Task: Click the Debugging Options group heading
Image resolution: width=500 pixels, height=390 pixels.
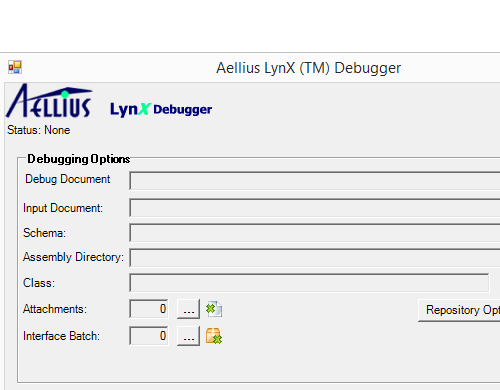Action: click(79, 159)
